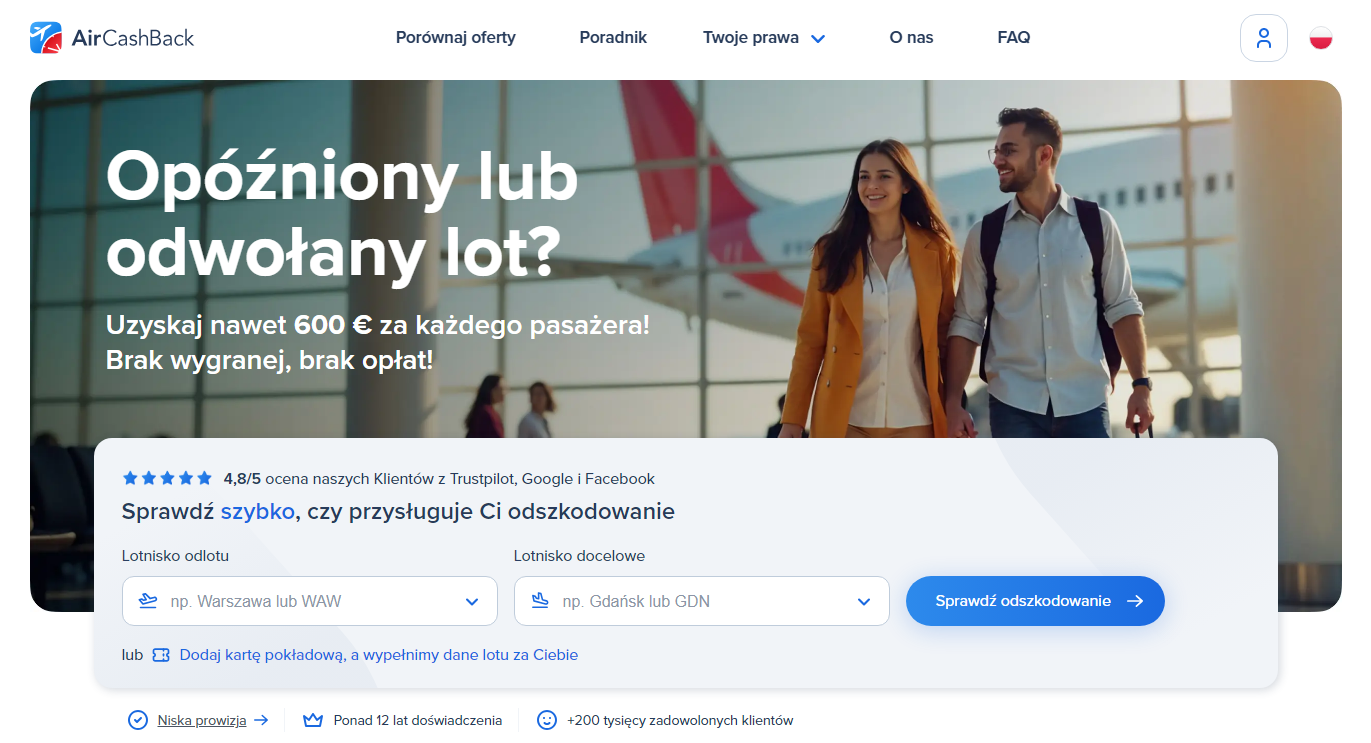Viewport: 1371px width, 743px height.
Task: Click the Dodaj kartę pokładową link
Action: [x=379, y=655]
